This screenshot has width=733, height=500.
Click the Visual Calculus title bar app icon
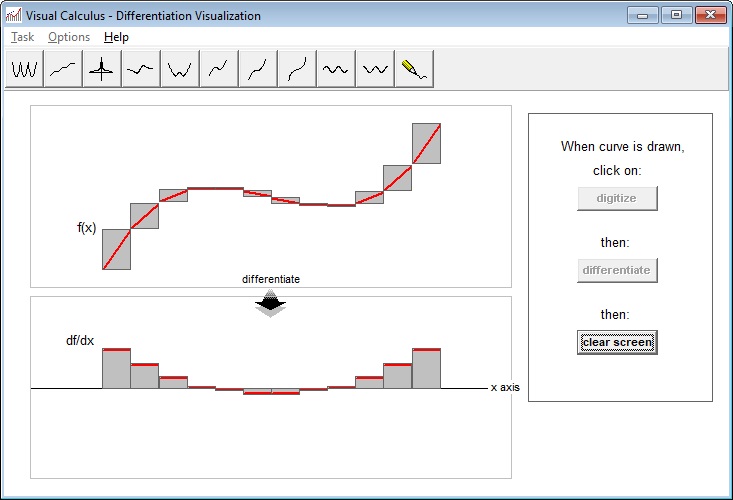14,15
